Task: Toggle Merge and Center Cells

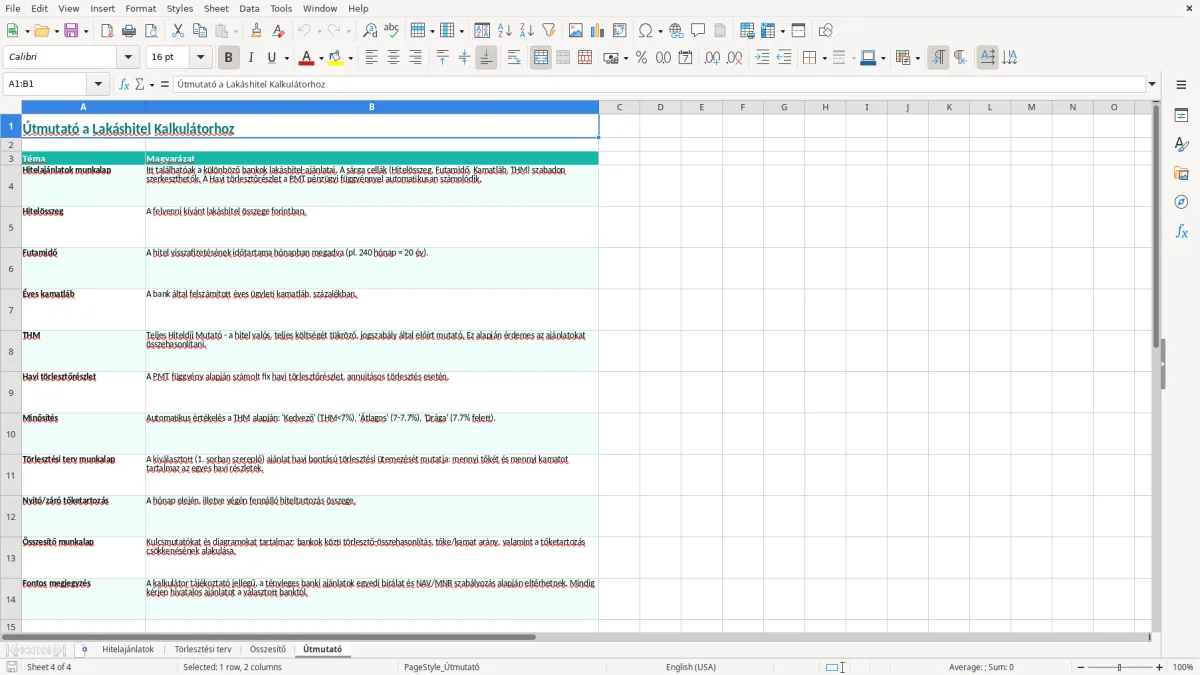Action: point(541,58)
